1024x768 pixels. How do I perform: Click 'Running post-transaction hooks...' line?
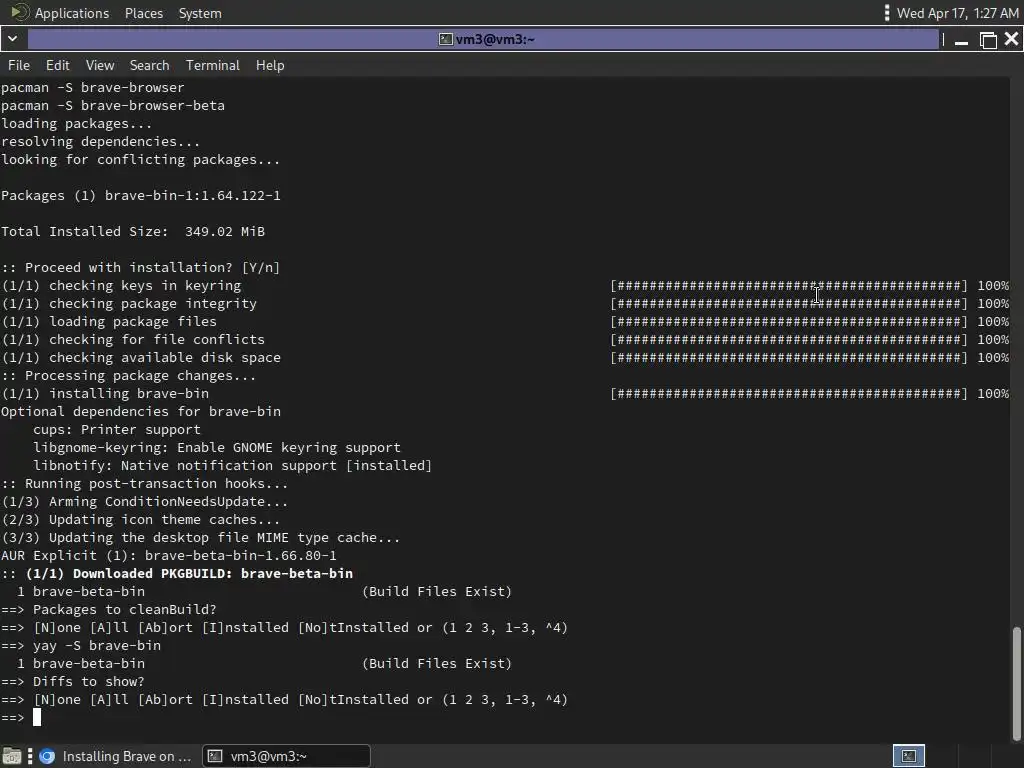144,484
